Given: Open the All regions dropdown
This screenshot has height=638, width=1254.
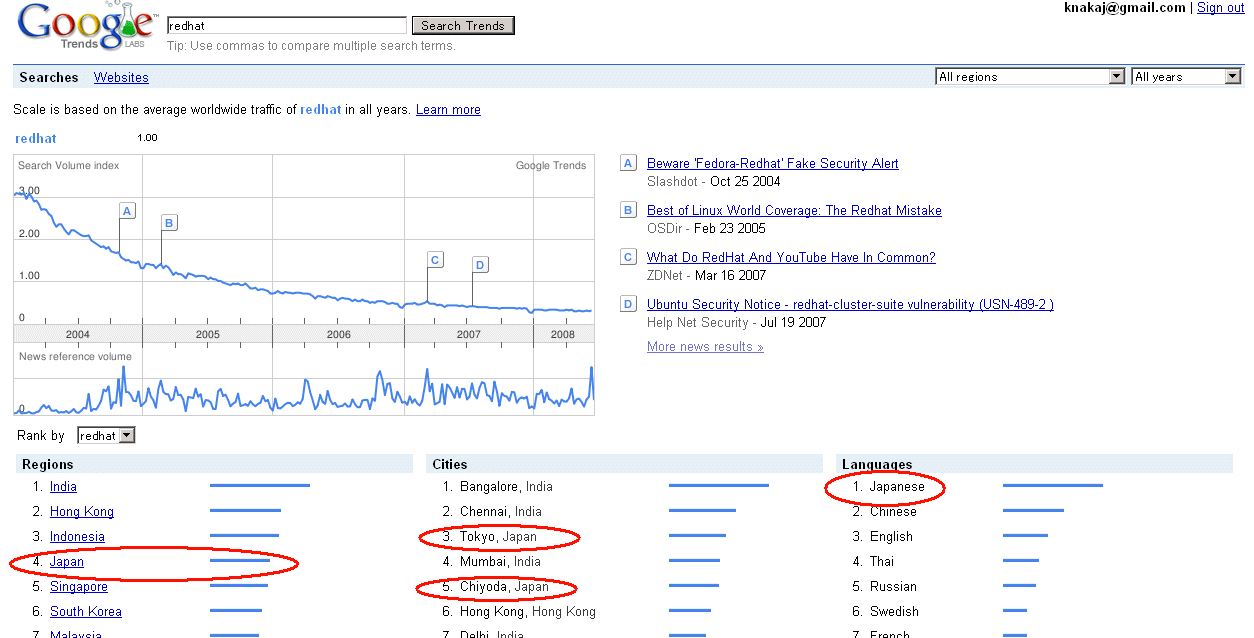Looking at the screenshot, I should [1030, 76].
